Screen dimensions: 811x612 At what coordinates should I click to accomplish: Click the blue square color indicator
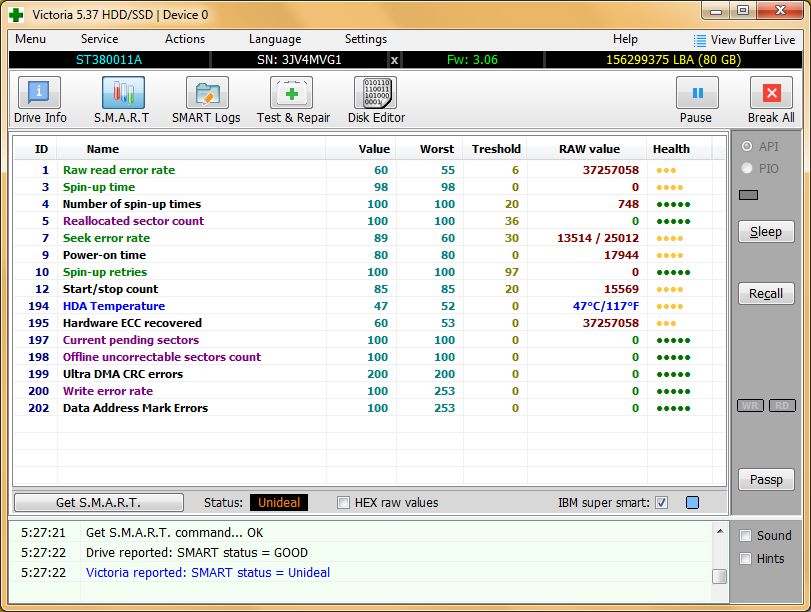(x=692, y=502)
